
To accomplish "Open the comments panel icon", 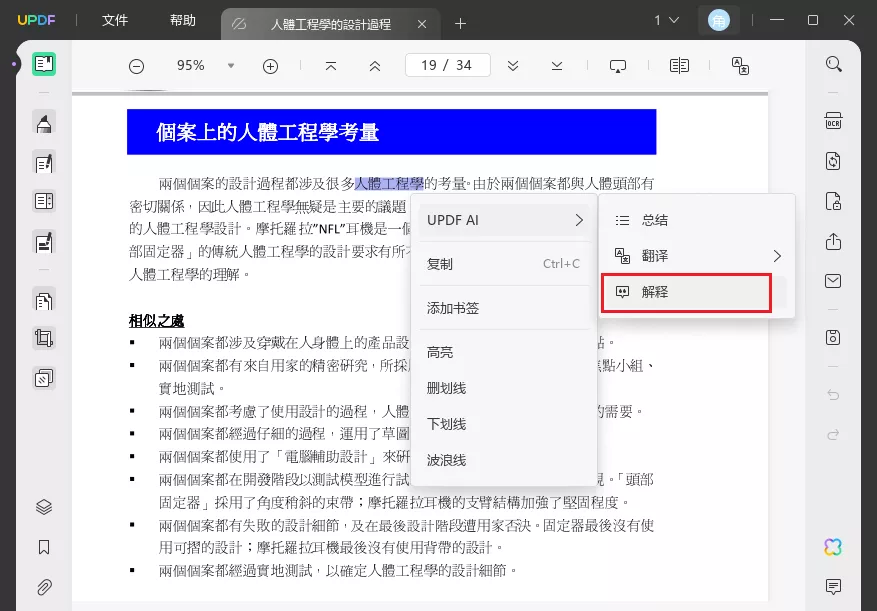I will 833,586.
